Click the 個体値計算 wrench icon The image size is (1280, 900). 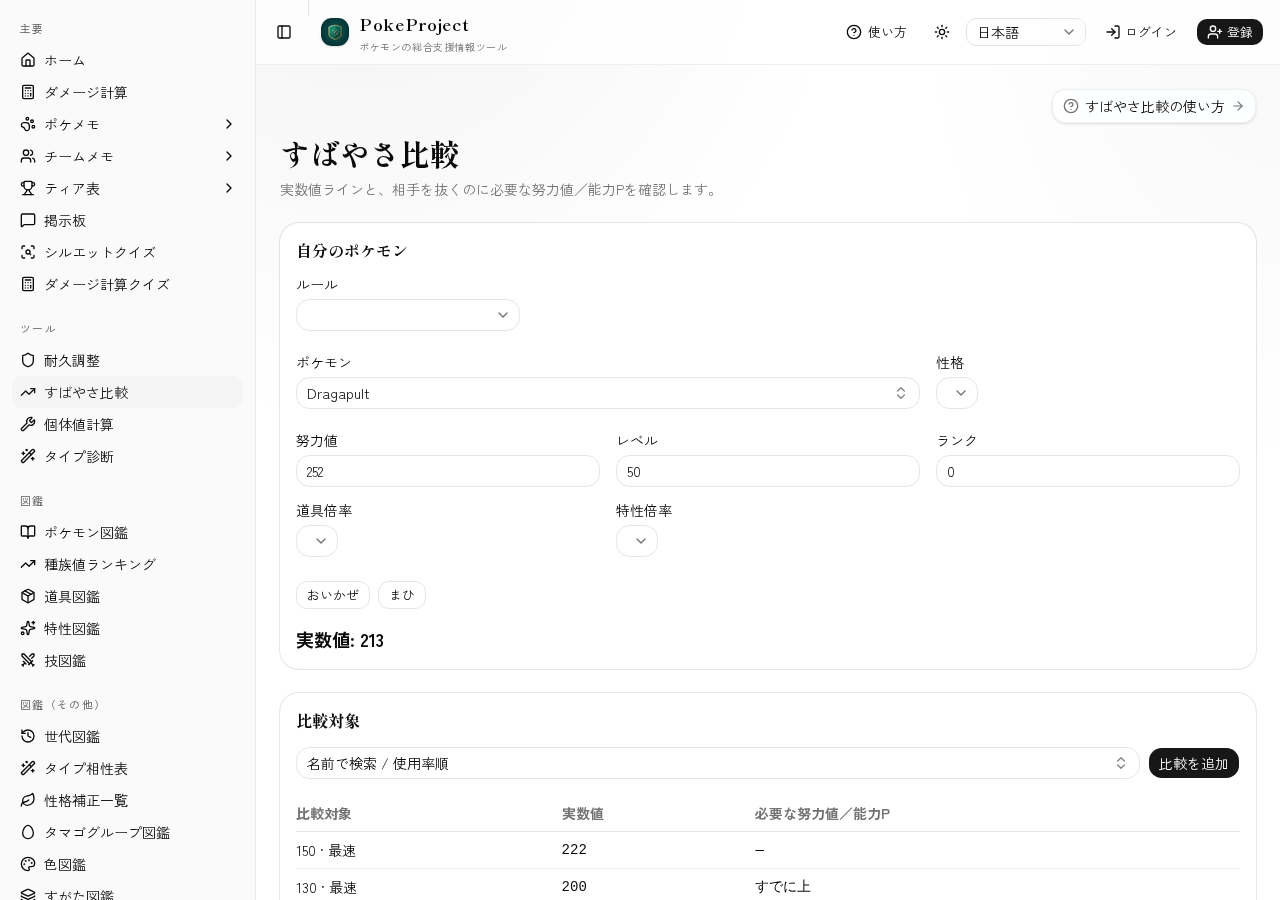(x=28, y=424)
